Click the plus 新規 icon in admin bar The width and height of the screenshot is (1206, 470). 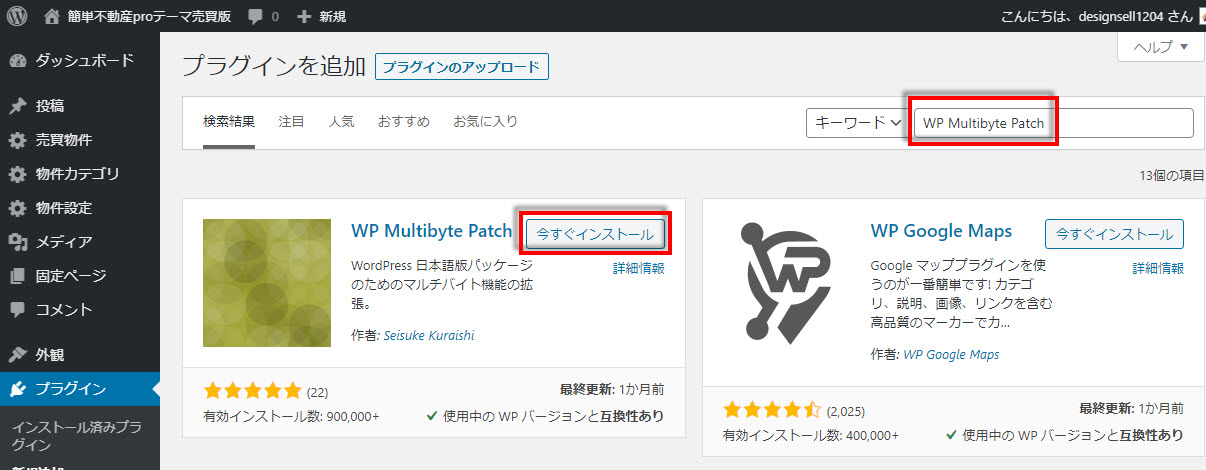tap(305, 17)
